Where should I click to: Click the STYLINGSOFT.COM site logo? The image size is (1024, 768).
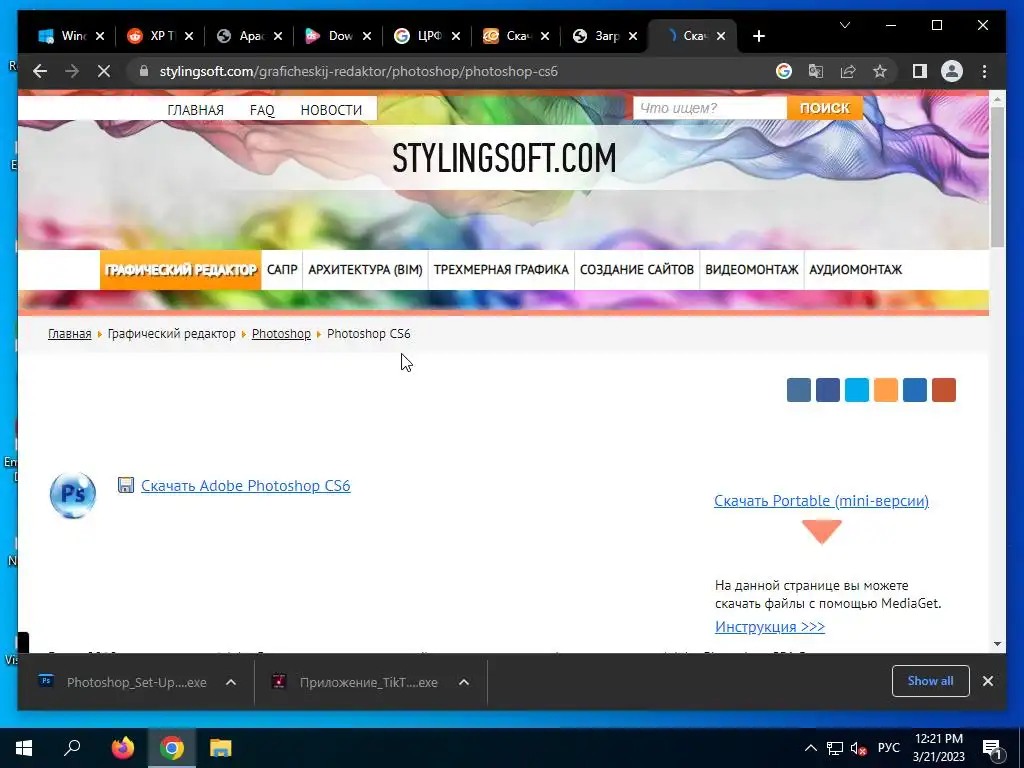[x=504, y=158]
